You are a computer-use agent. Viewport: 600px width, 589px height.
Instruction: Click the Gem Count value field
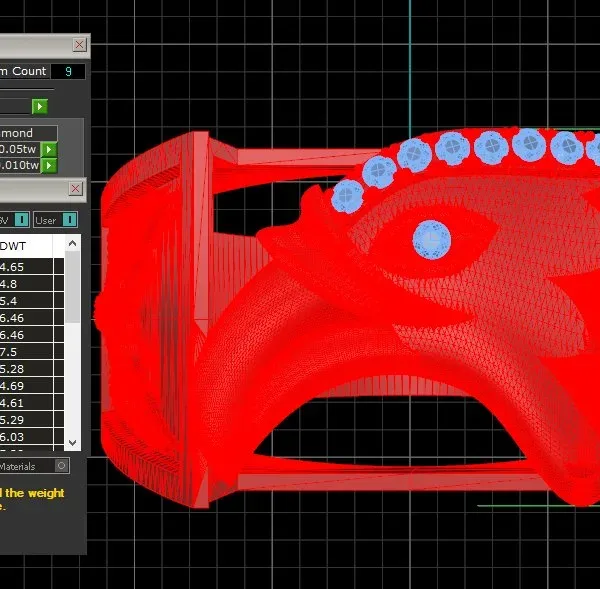coord(68,71)
